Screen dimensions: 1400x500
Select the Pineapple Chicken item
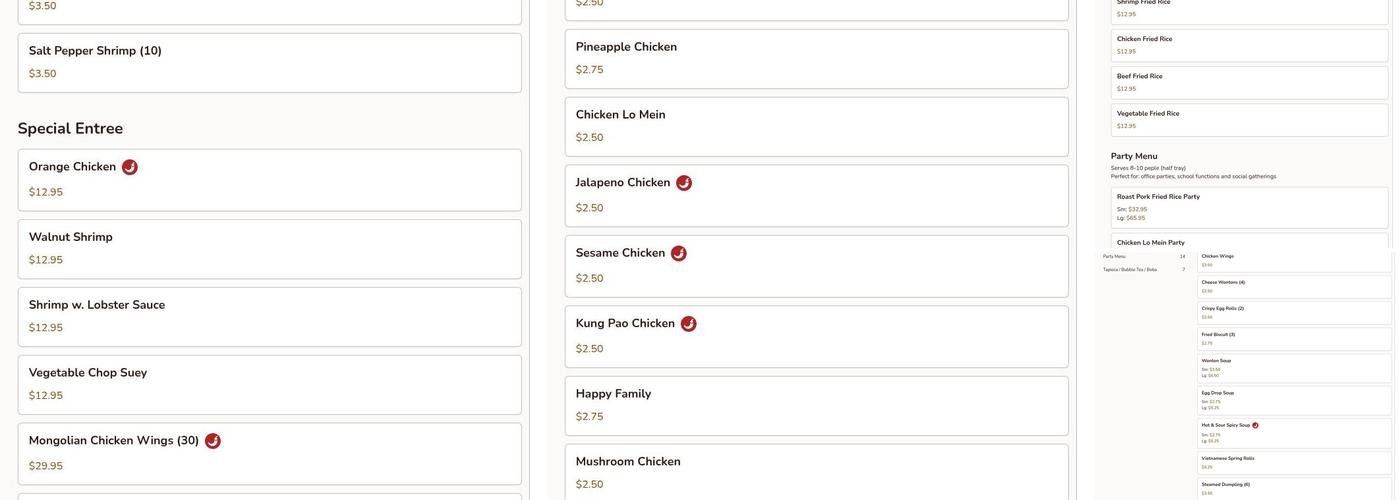point(816,59)
